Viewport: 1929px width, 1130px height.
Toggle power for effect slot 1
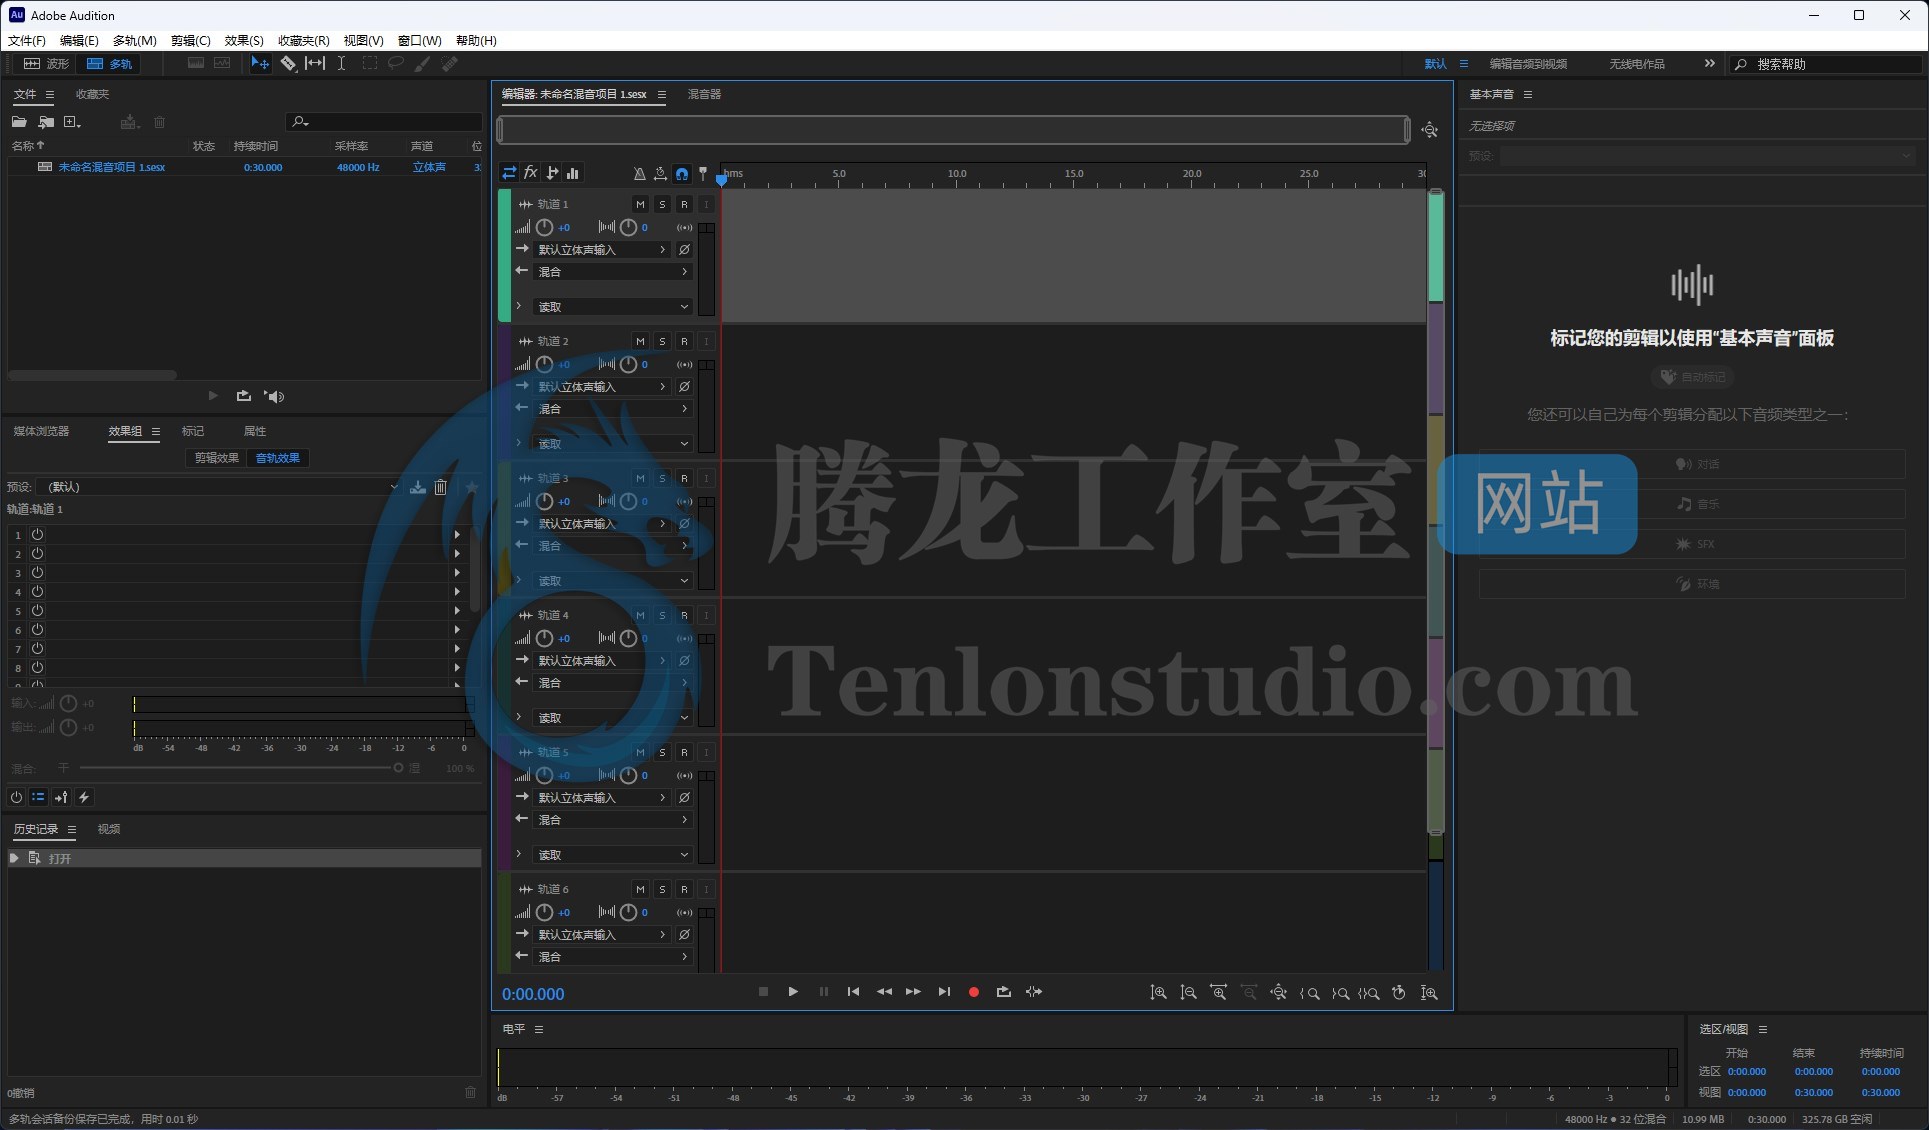coord(37,534)
